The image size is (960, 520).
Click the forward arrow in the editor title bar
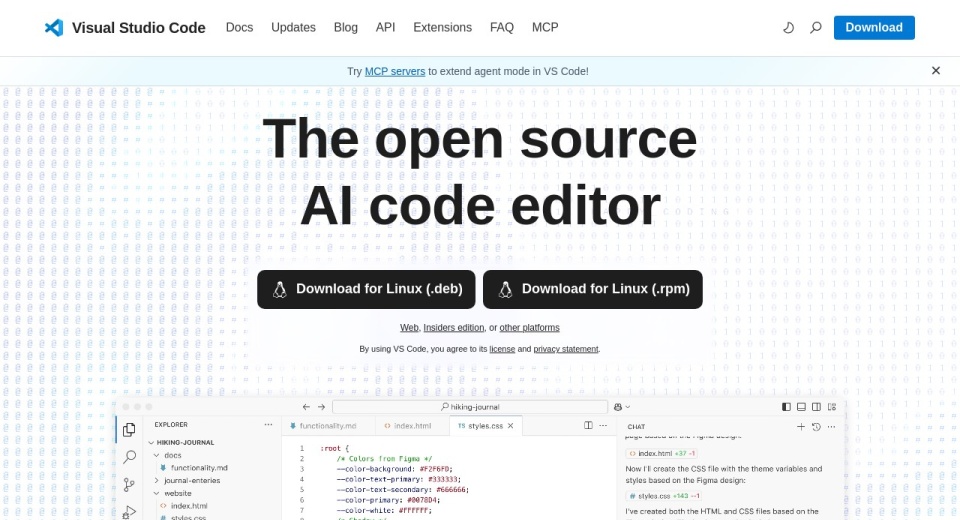[321, 407]
